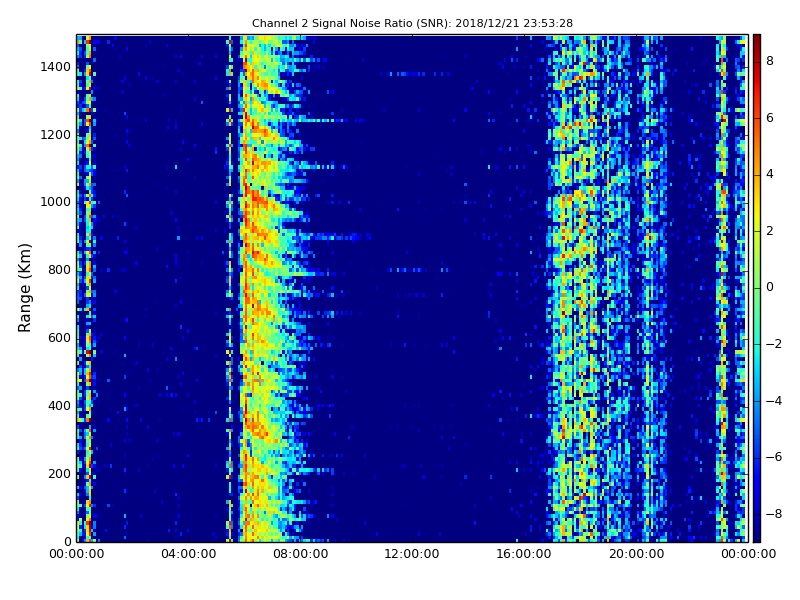Click the colorbar label 2
Image resolution: width=800 pixels, height=600 pixels.
770,231
